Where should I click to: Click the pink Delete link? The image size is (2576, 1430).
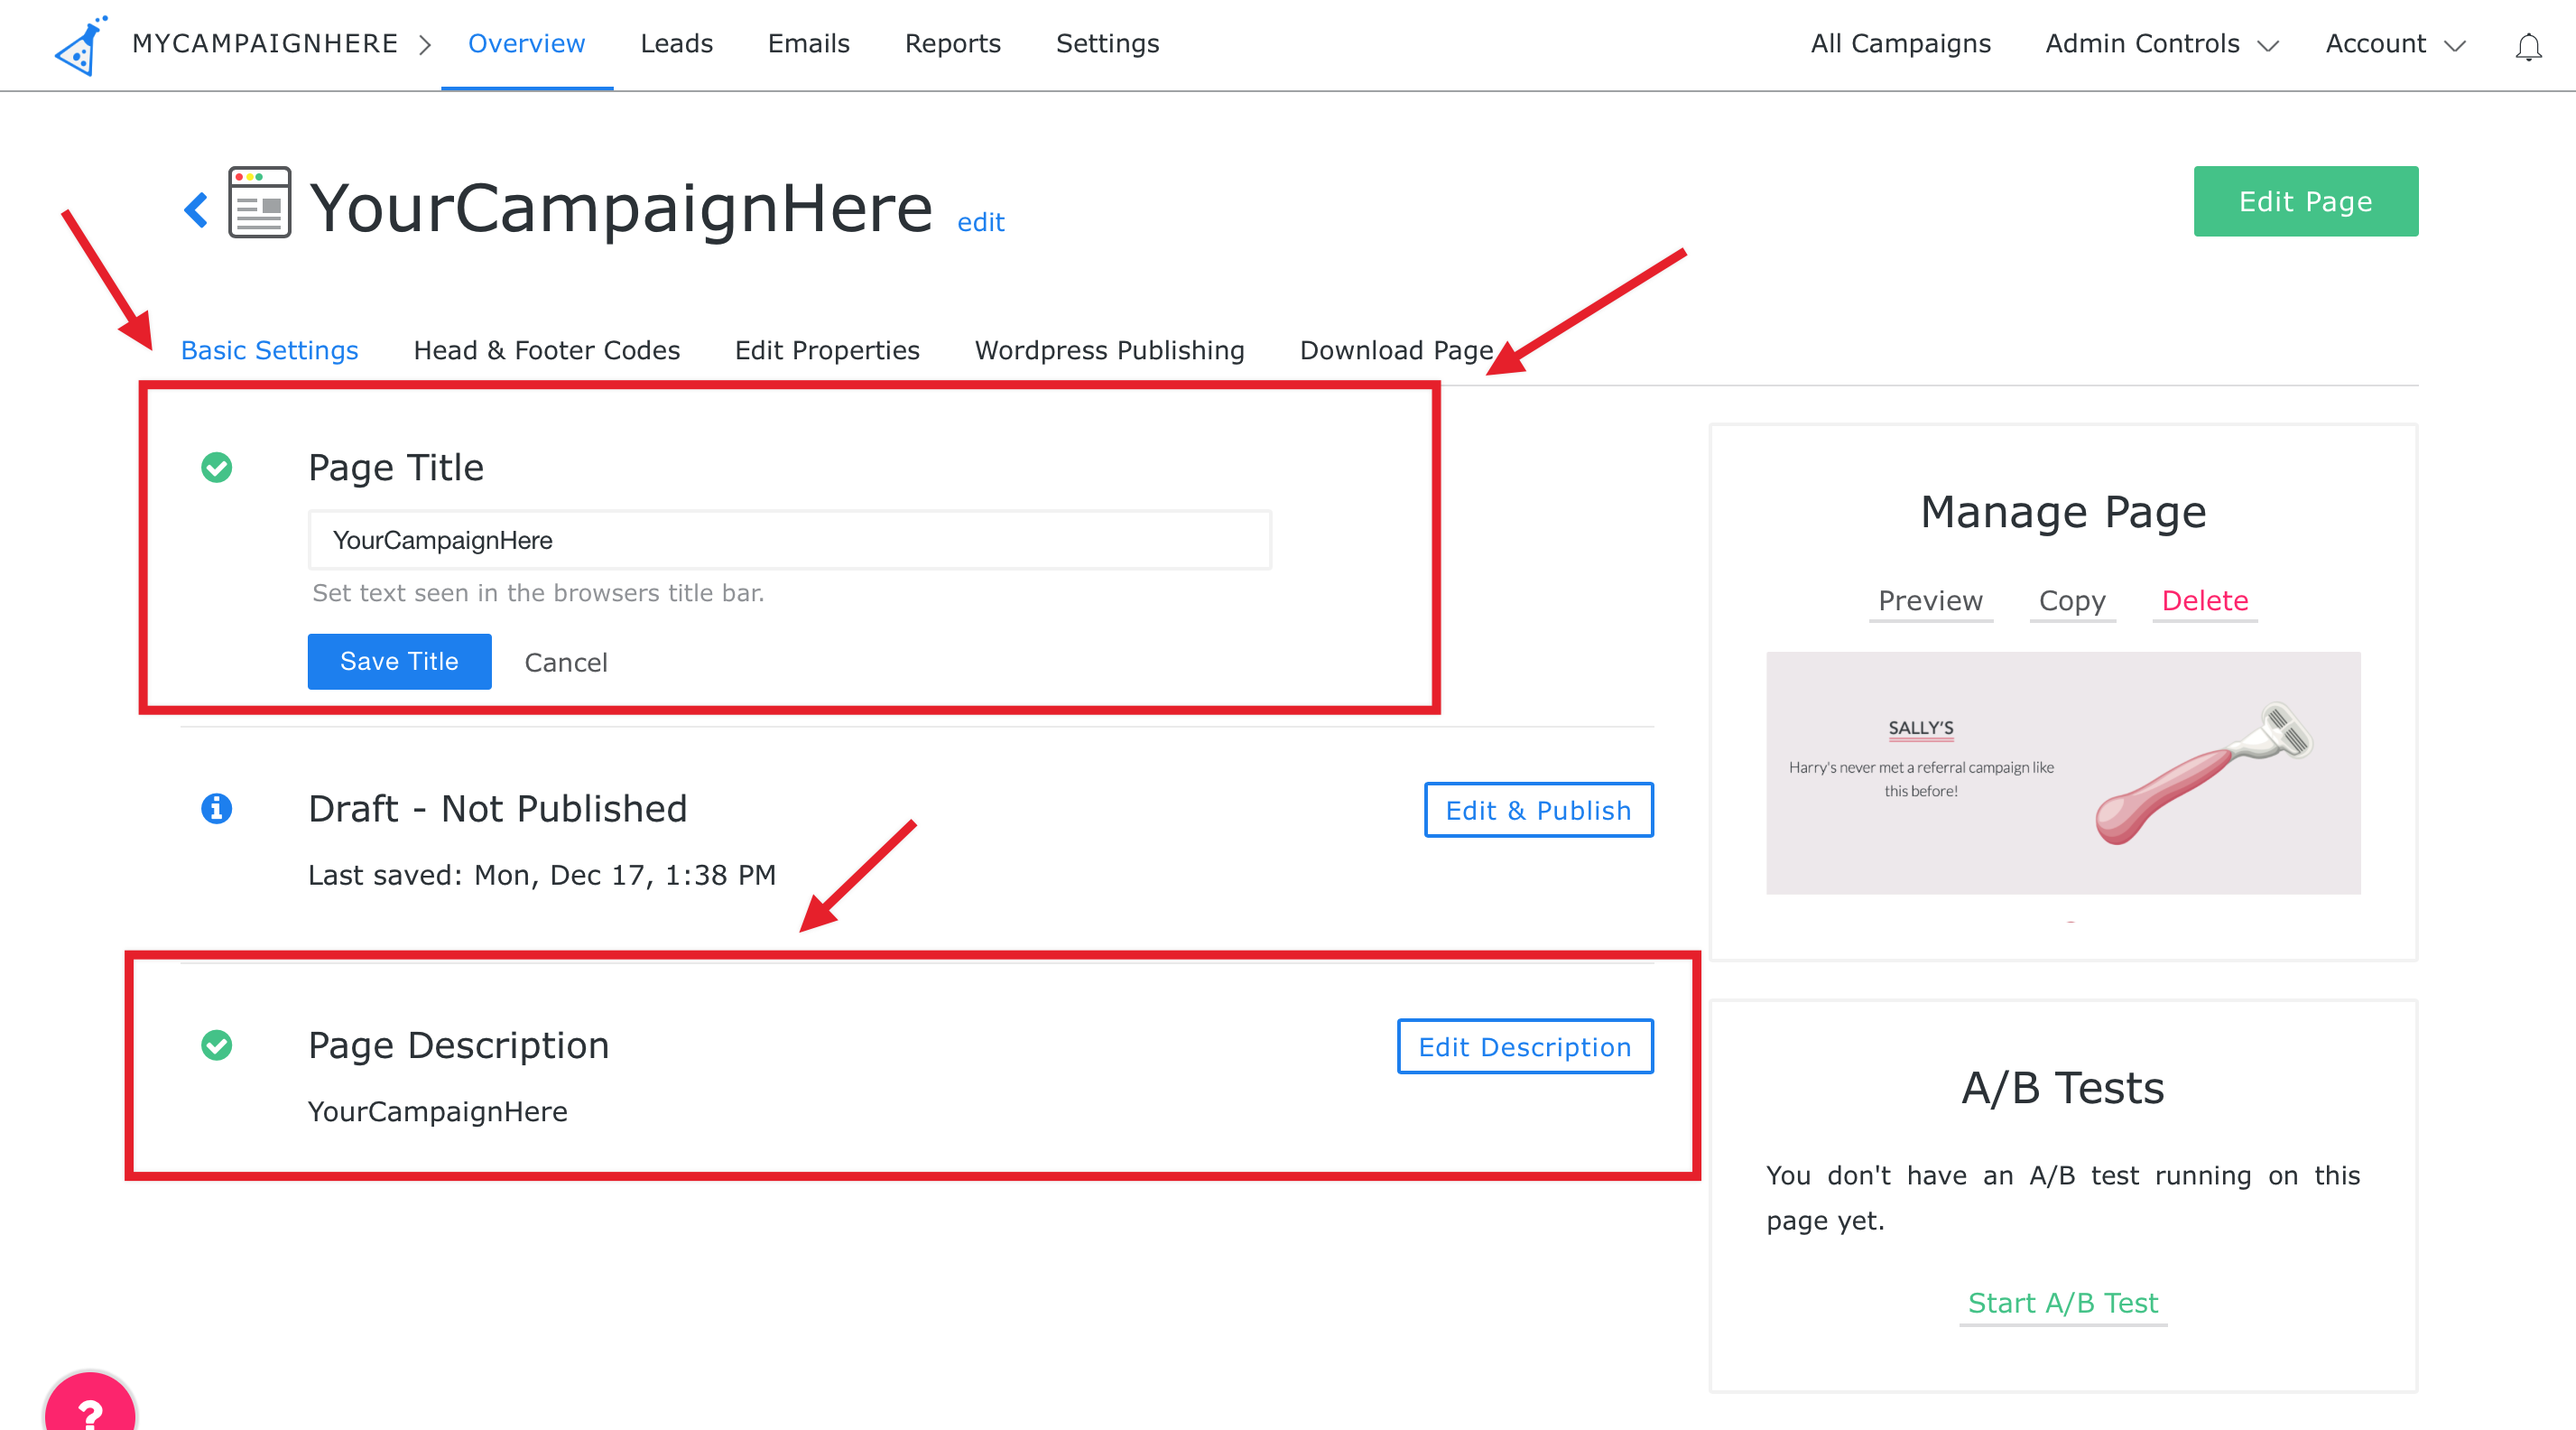click(2204, 601)
